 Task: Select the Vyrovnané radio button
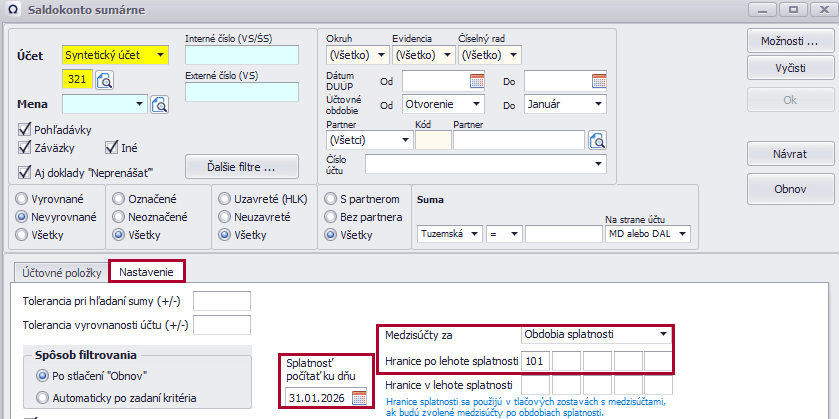[21, 198]
